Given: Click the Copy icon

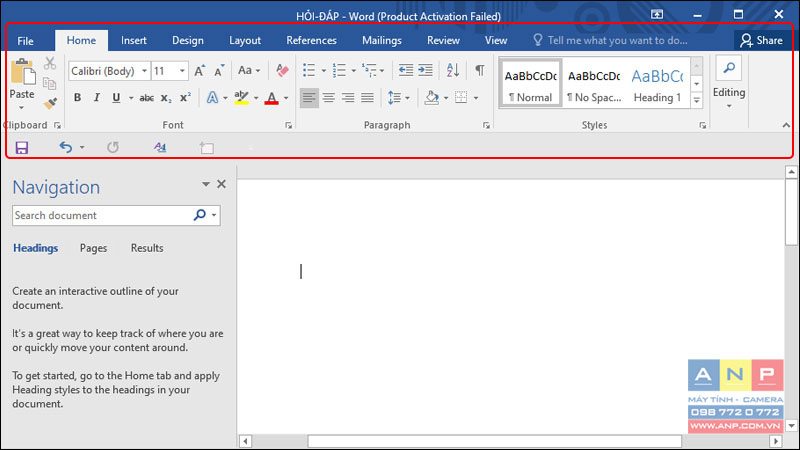Looking at the screenshot, I should point(49,83).
